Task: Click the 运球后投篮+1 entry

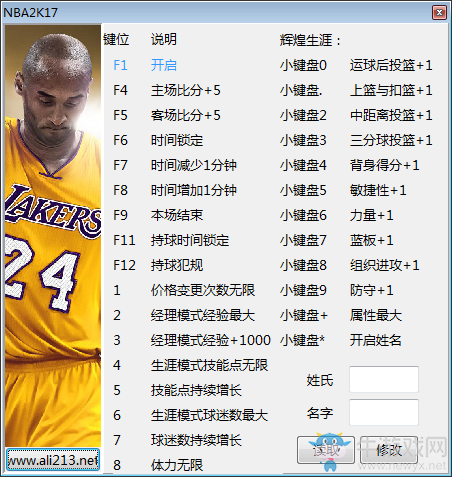Action: (x=391, y=65)
